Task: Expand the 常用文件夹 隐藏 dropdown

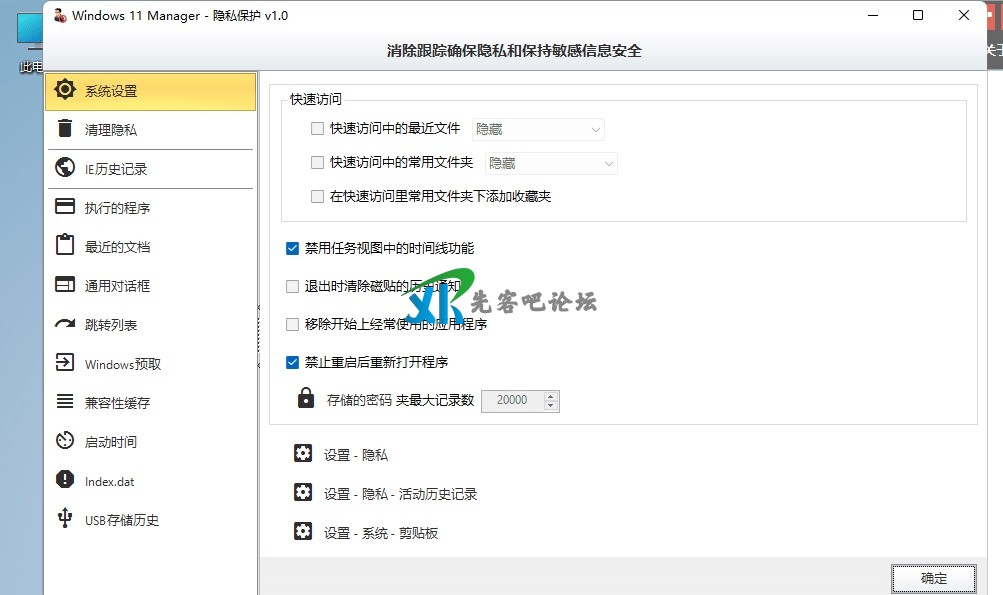Action: click(551, 163)
